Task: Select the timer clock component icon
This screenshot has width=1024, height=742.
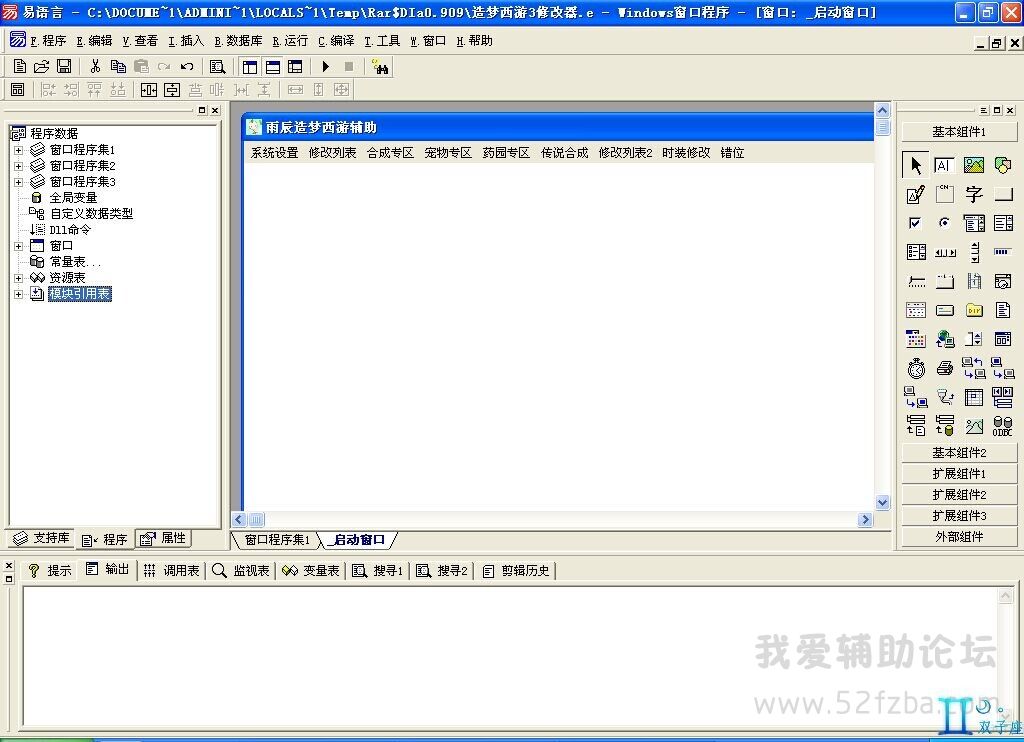Action: 916,368
